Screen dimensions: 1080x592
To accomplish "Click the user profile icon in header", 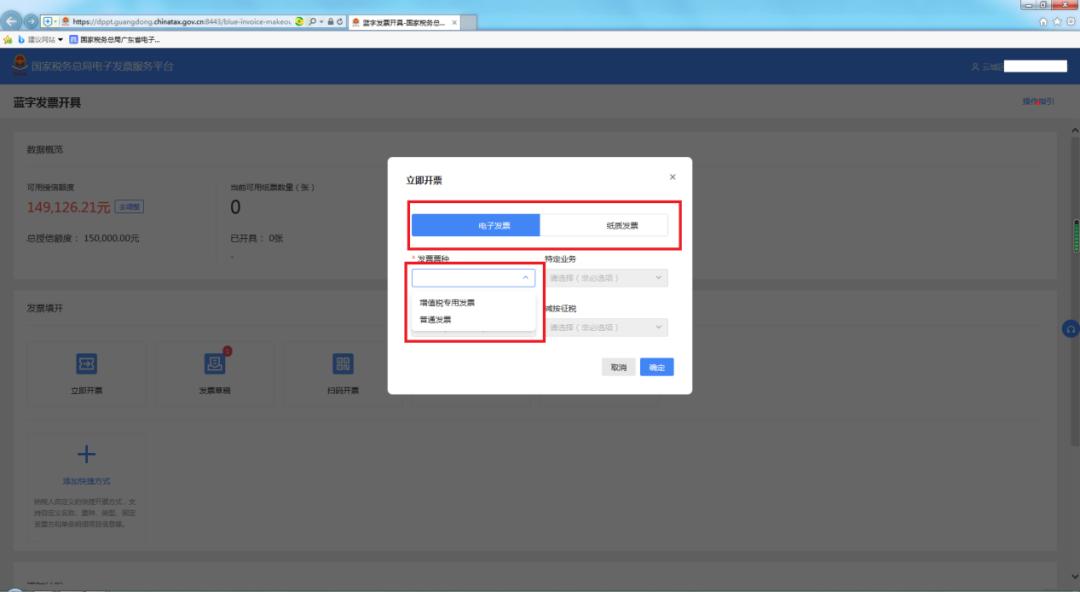I will [975, 67].
